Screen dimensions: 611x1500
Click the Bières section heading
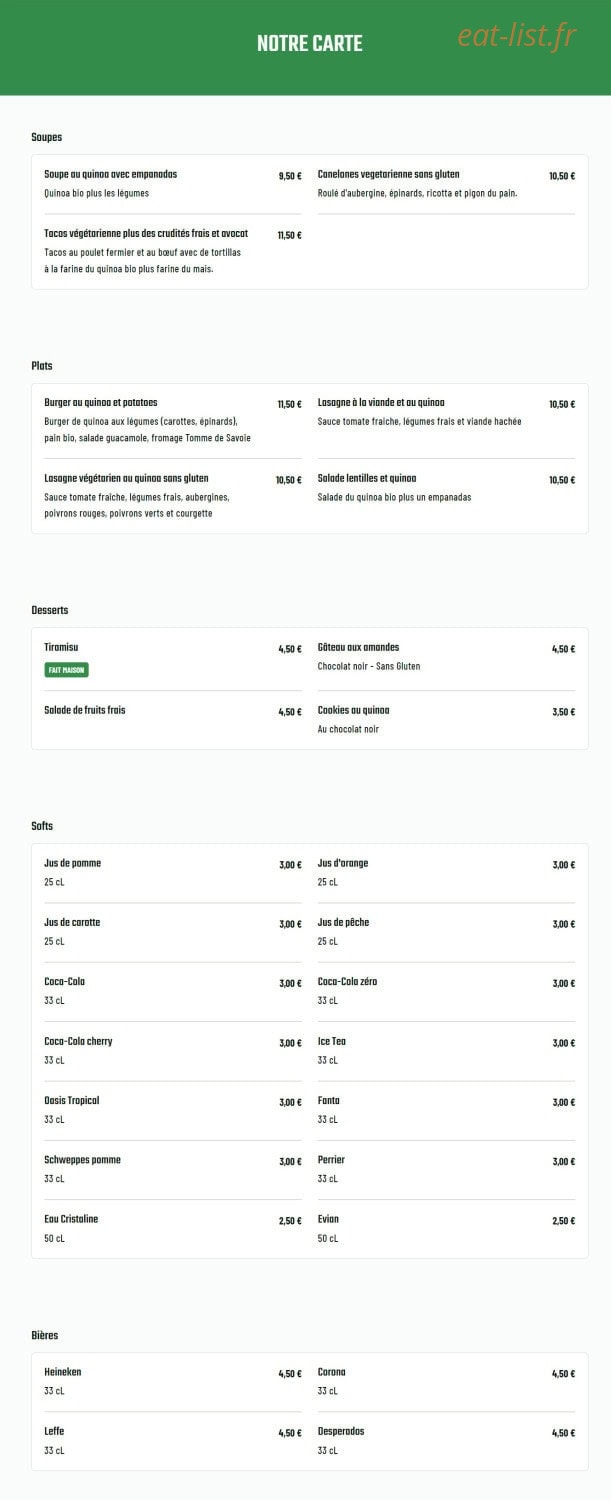tap(45, 1336)
